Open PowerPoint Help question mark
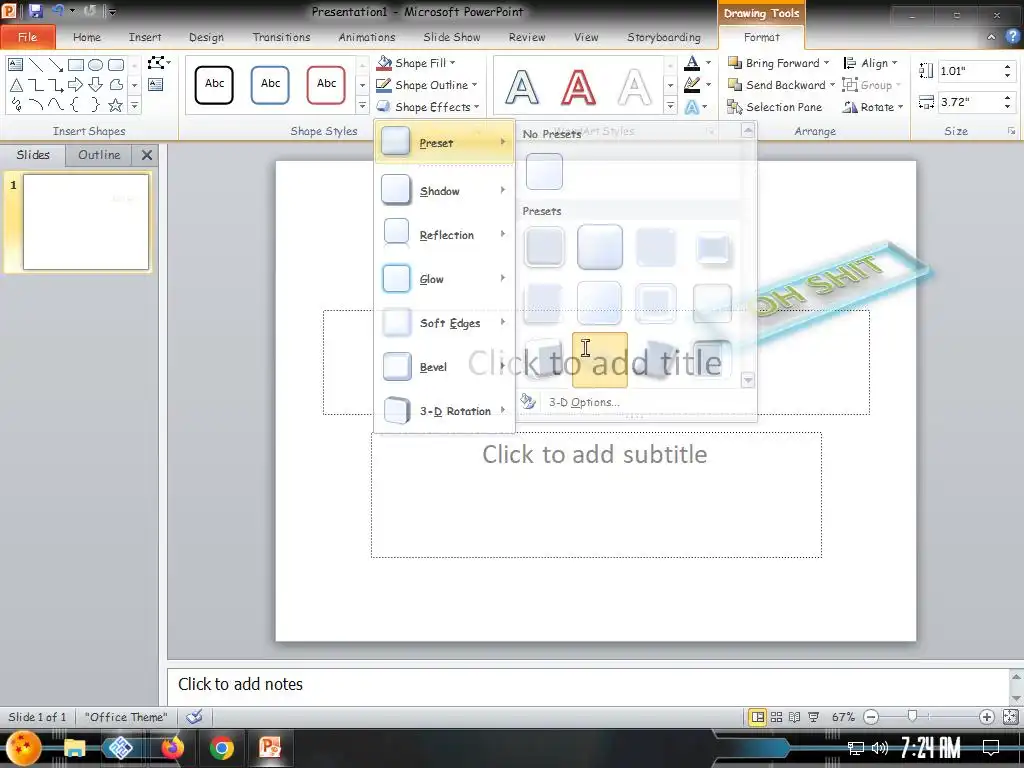The width and height of the screenshot is (1024, 768). point(1012,37)
